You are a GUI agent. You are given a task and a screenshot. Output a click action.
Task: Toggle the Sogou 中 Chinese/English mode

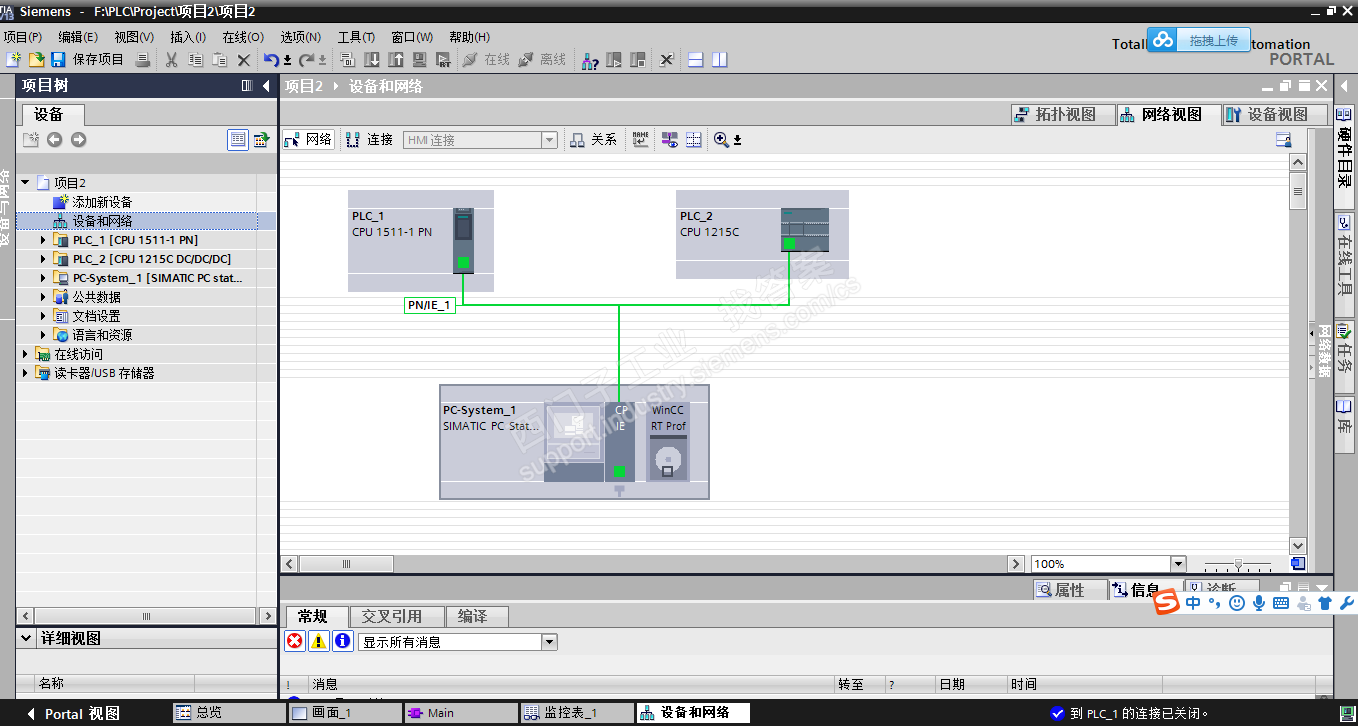(x=1193, y=603)
